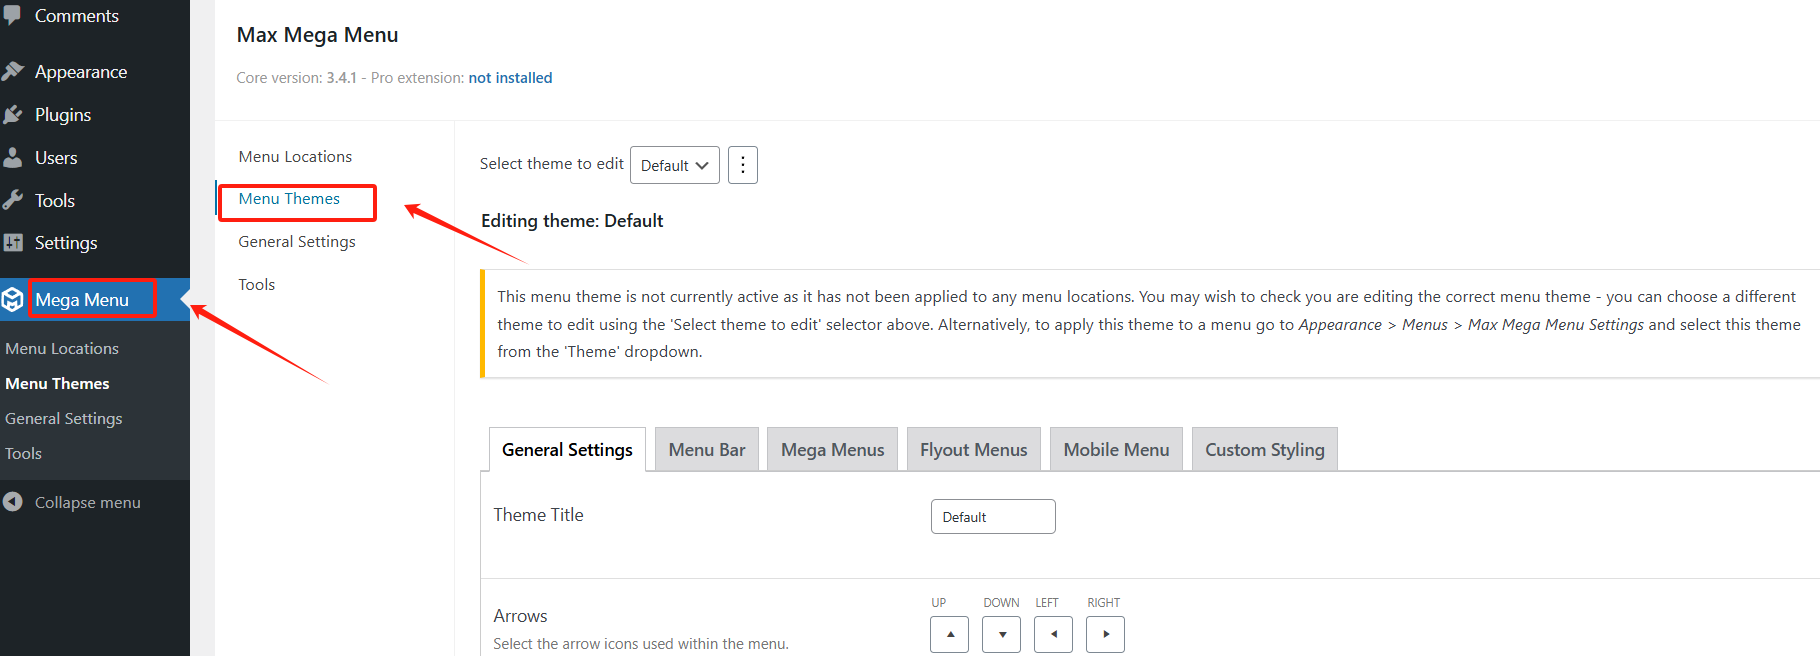1820x656 pixels.
Task: Open the LEFT arrow icon selector
Action: point(1053,634)
